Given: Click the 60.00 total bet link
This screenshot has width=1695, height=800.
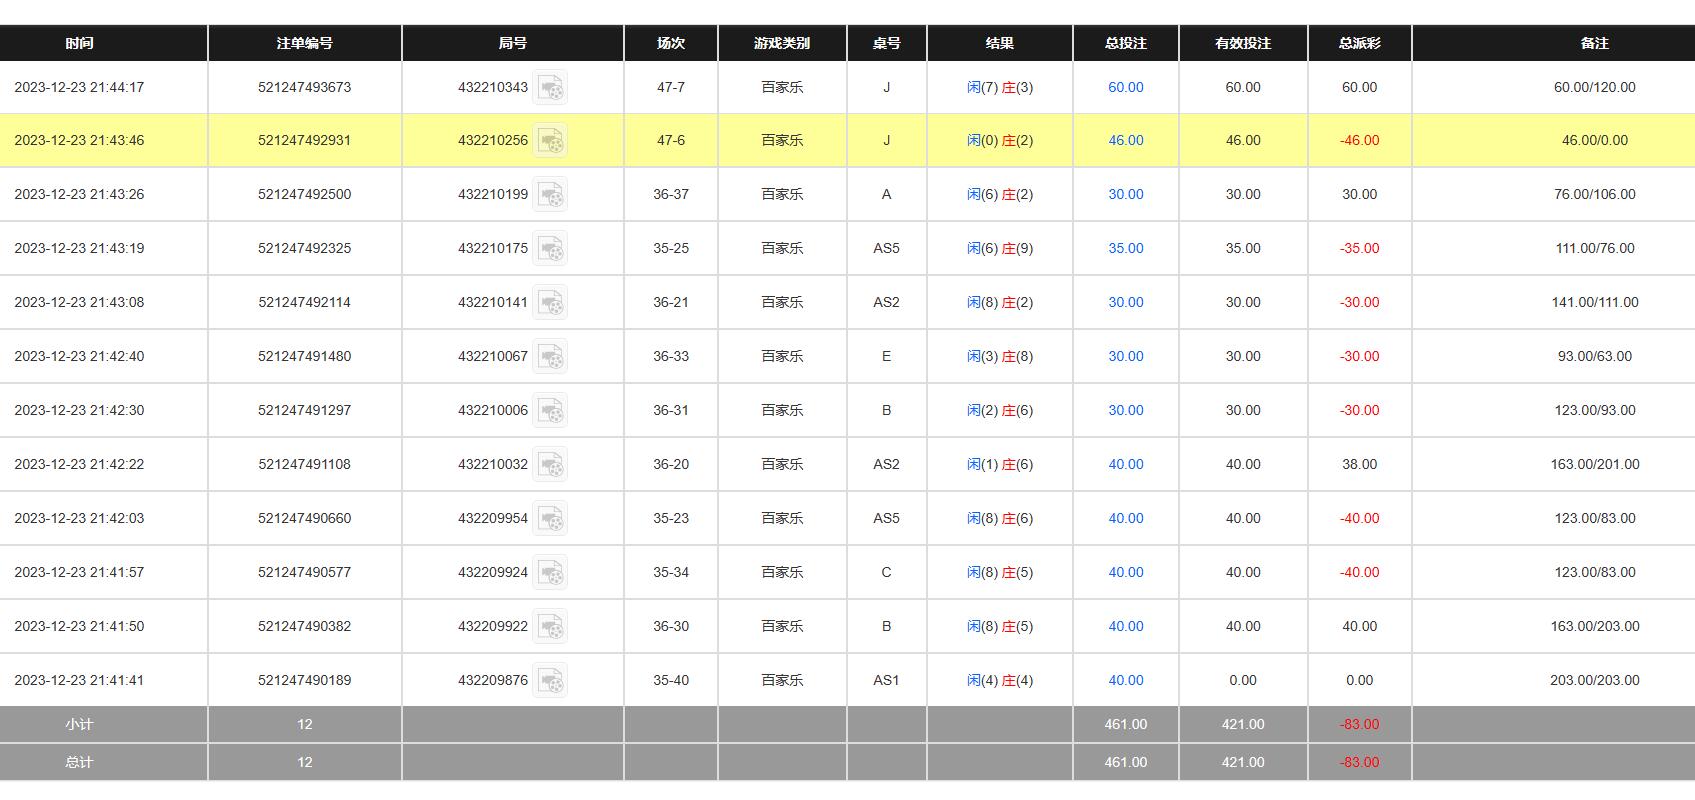Looking at the screenshot, I should (x=1125, y=88).
